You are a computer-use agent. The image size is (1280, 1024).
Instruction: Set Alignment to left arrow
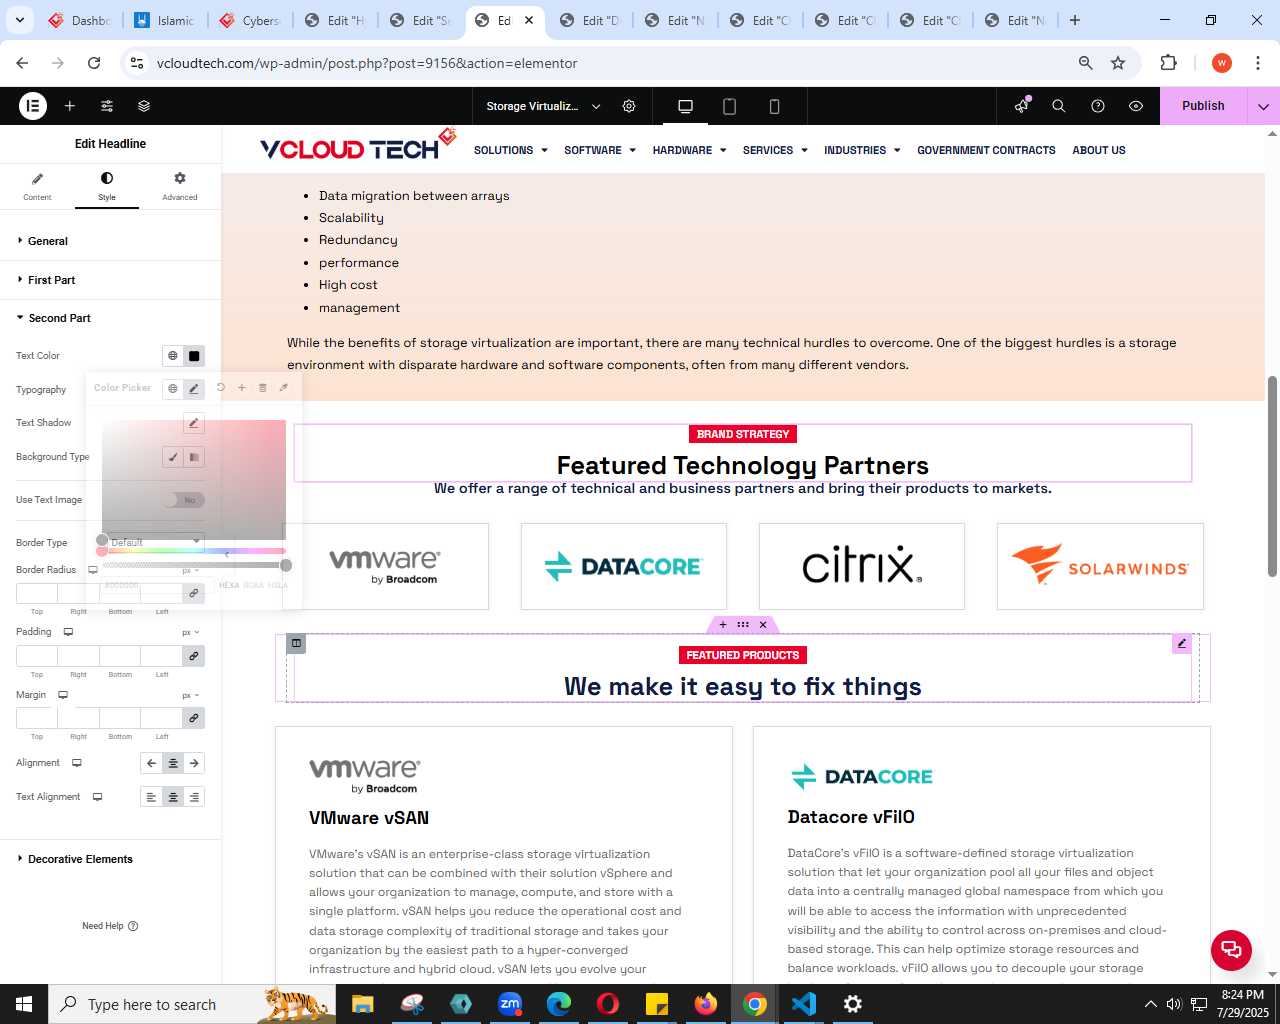tap(151, 763)
